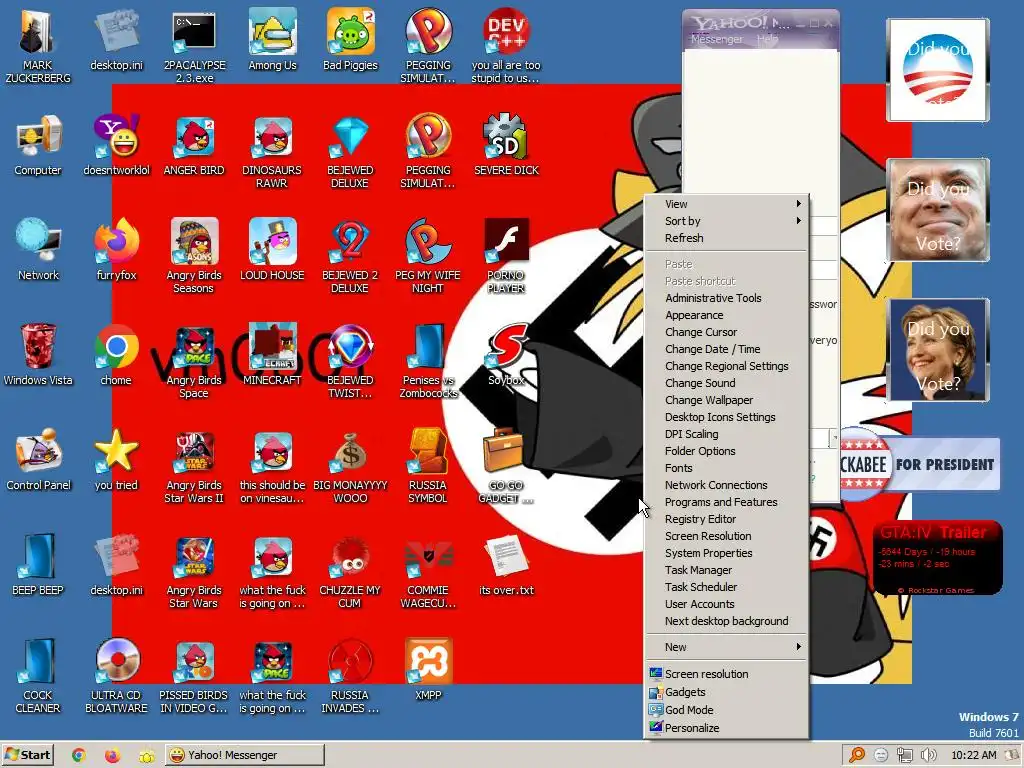1024x768 pixels.
Task: Click the volume speaker tray icon
Action: 928,755
